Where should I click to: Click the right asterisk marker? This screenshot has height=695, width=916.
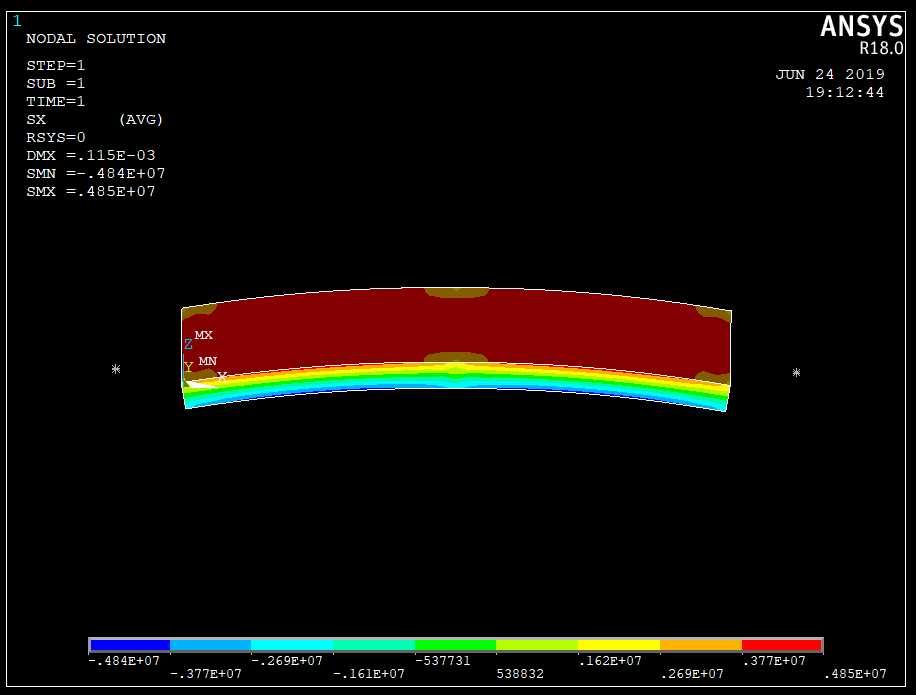796,373
